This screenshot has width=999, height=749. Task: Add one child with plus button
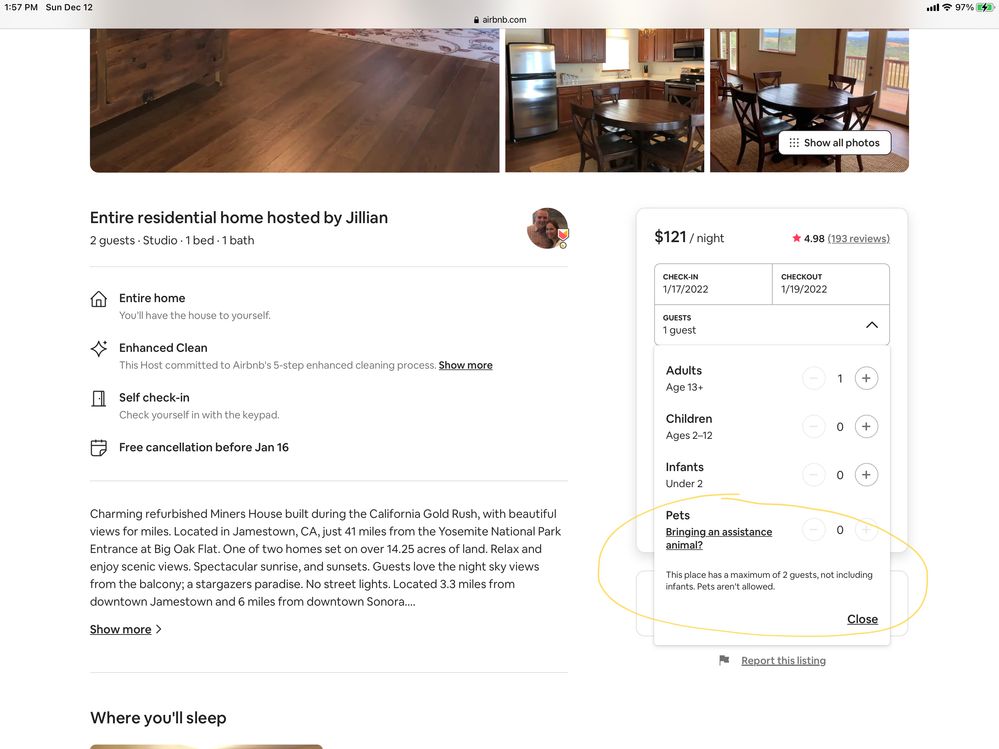click(x=866, y=427)
